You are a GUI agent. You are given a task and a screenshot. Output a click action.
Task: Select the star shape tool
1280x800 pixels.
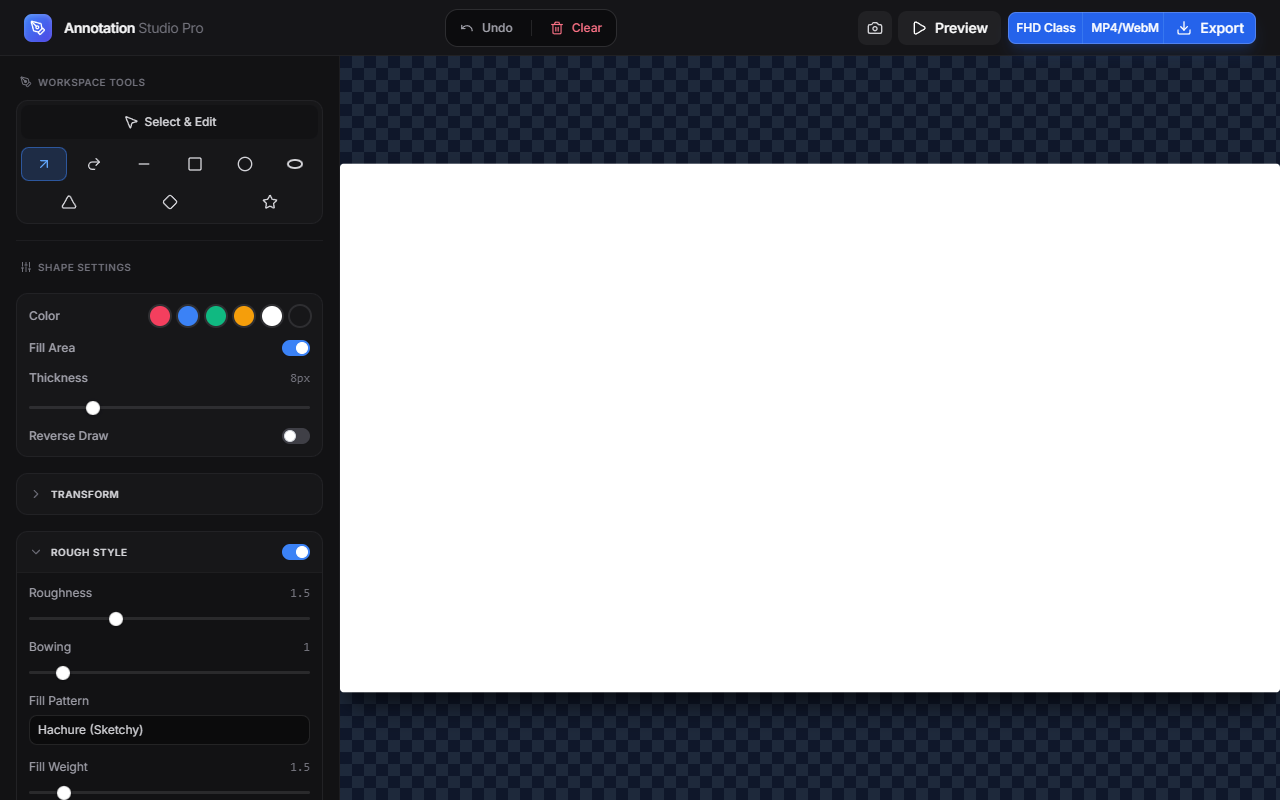point(270,202)
